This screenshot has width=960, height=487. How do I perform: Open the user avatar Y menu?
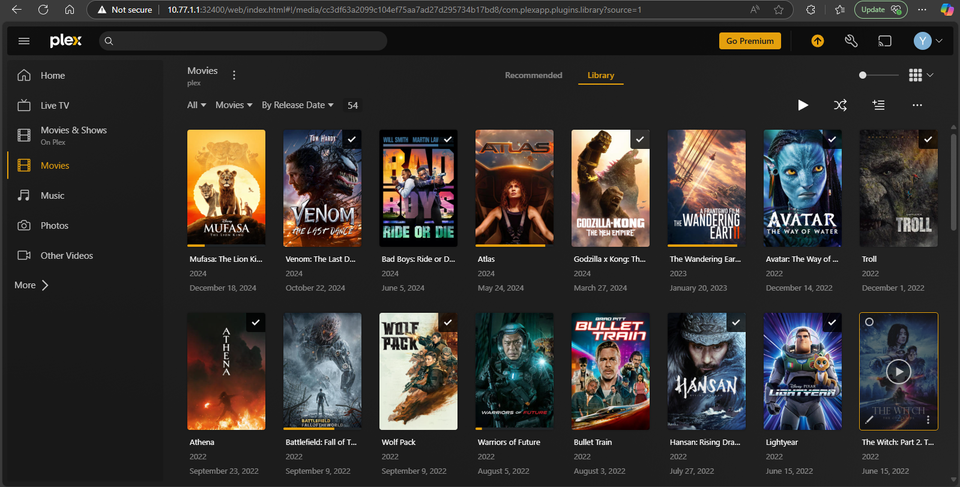(x=928, y=41)
